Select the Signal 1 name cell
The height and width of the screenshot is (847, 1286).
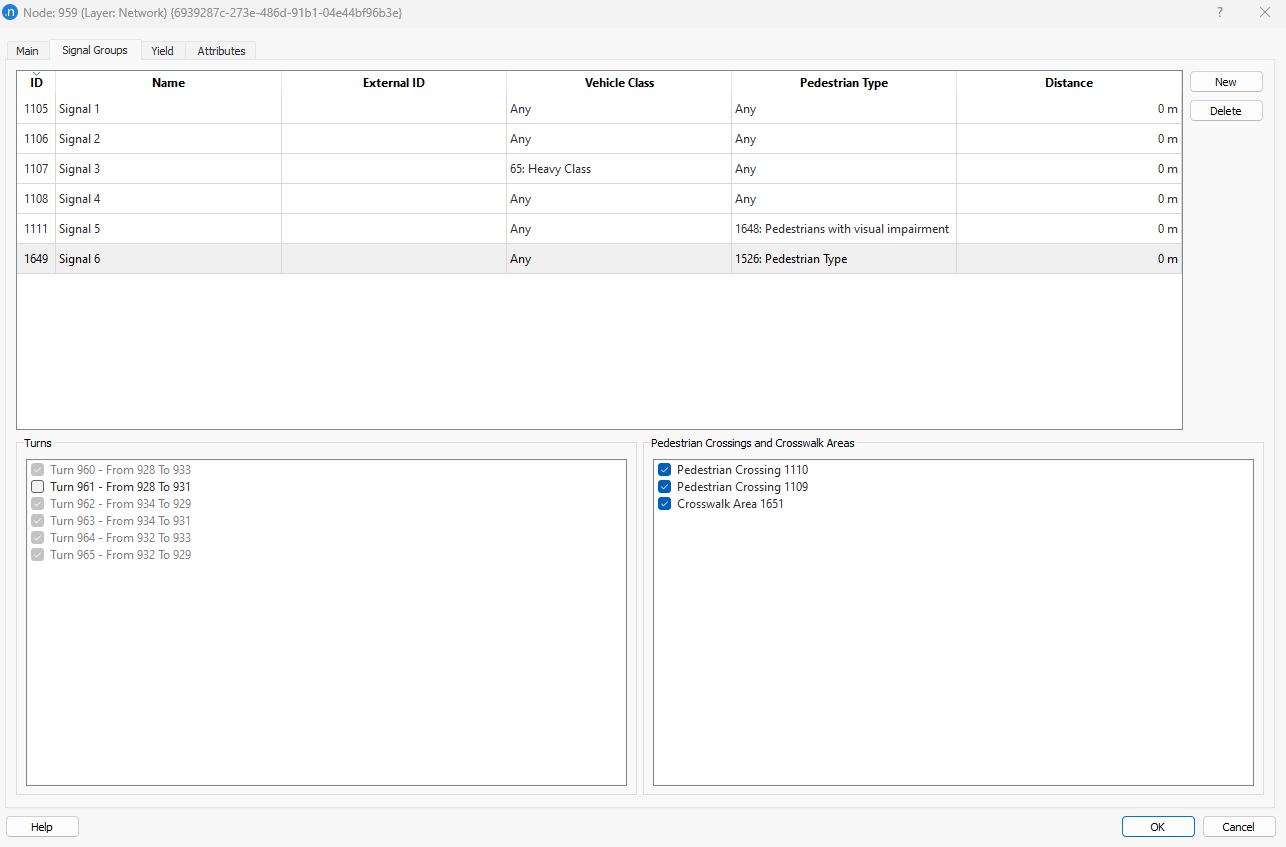168,109
